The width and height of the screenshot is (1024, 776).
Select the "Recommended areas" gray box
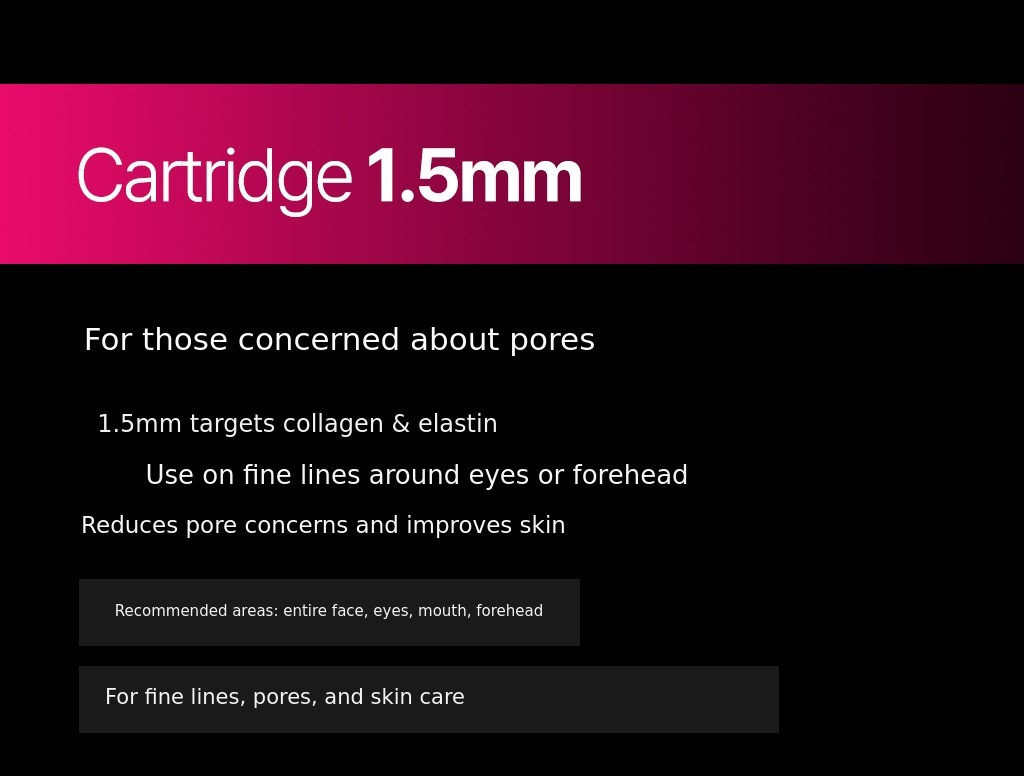[x=329, y=612]
